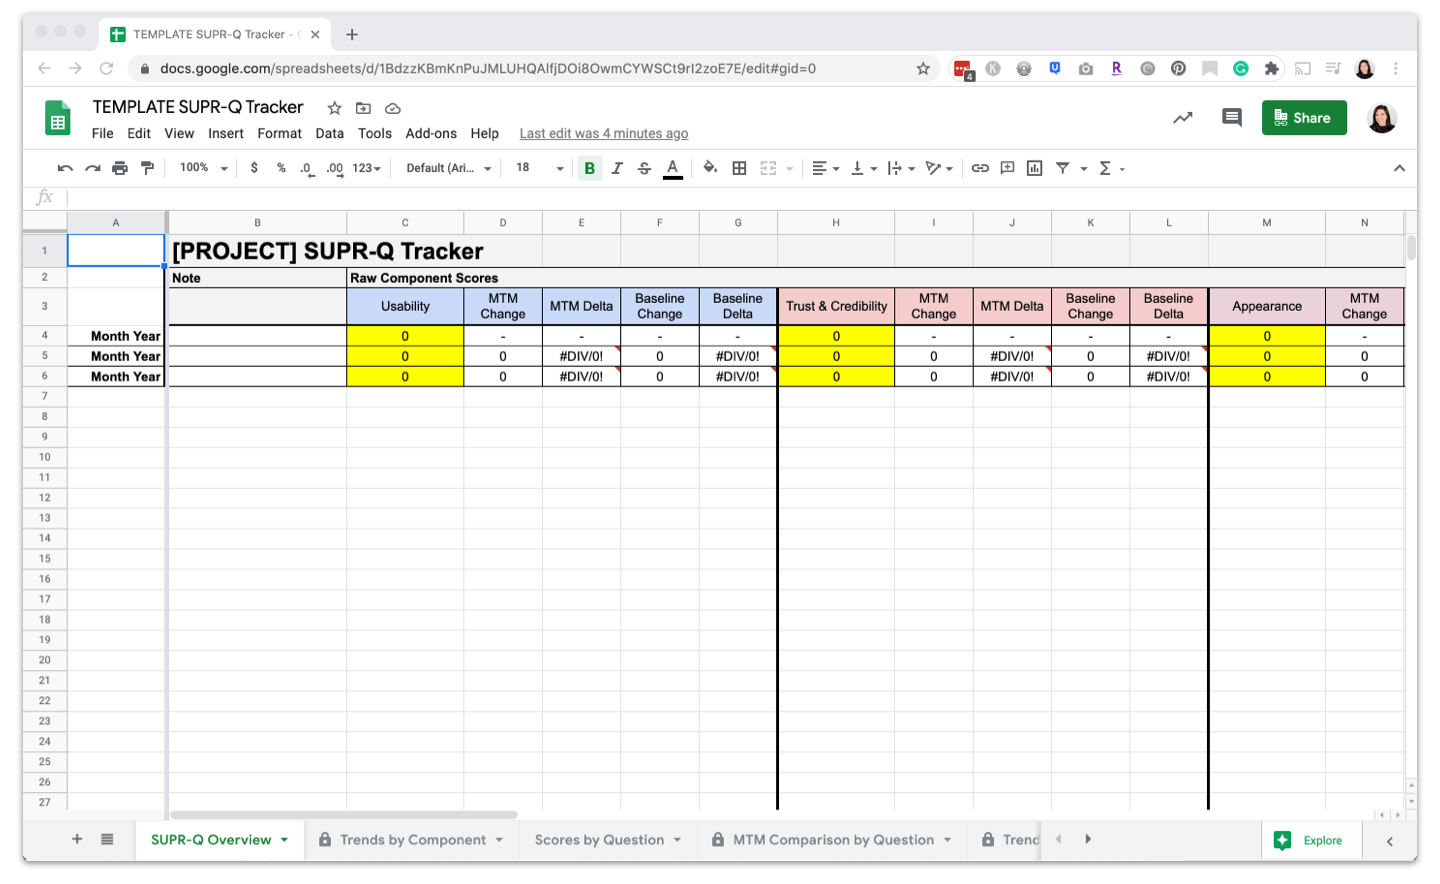Open the Tools menu

point(375,133)
